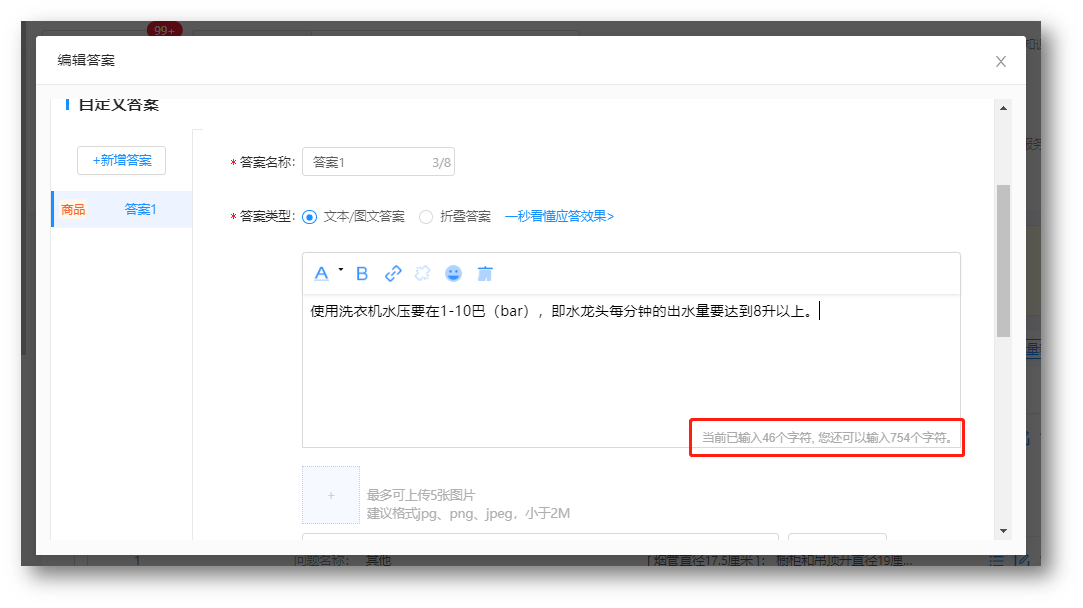This screenshot has width=1083, height=608.
Task: Click the scrollbar up arrow
Action: pyautogui.click(x=1004, y=108)
